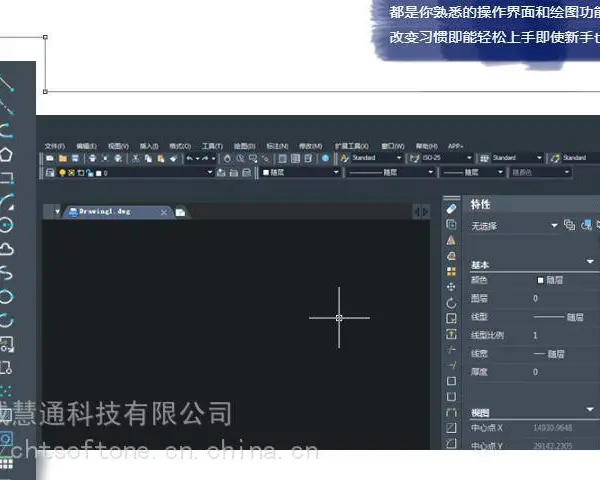600x480 pixels.
Task: Open the text style Standard dropdown
Action: tap(377, 158)
